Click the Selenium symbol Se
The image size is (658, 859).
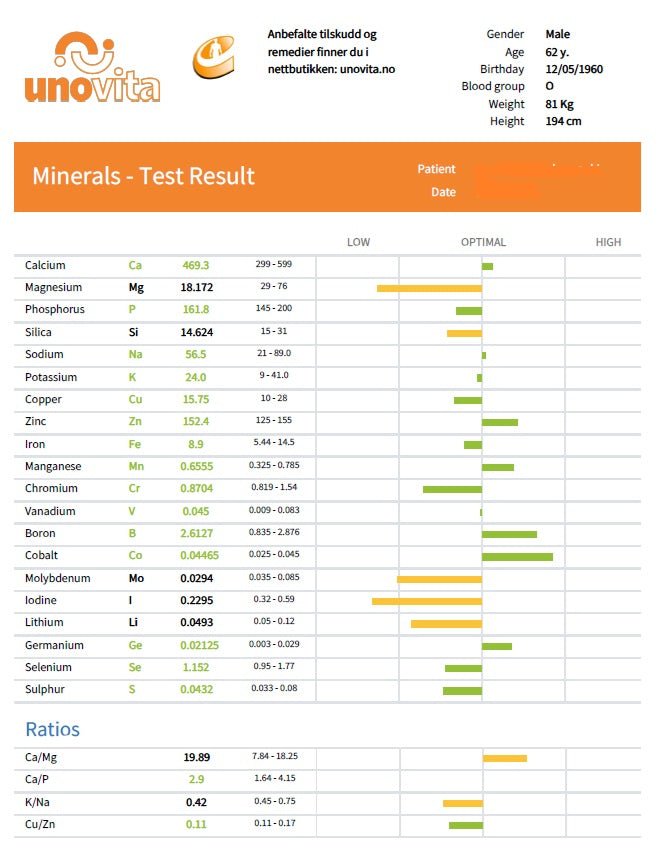[135, 668]
